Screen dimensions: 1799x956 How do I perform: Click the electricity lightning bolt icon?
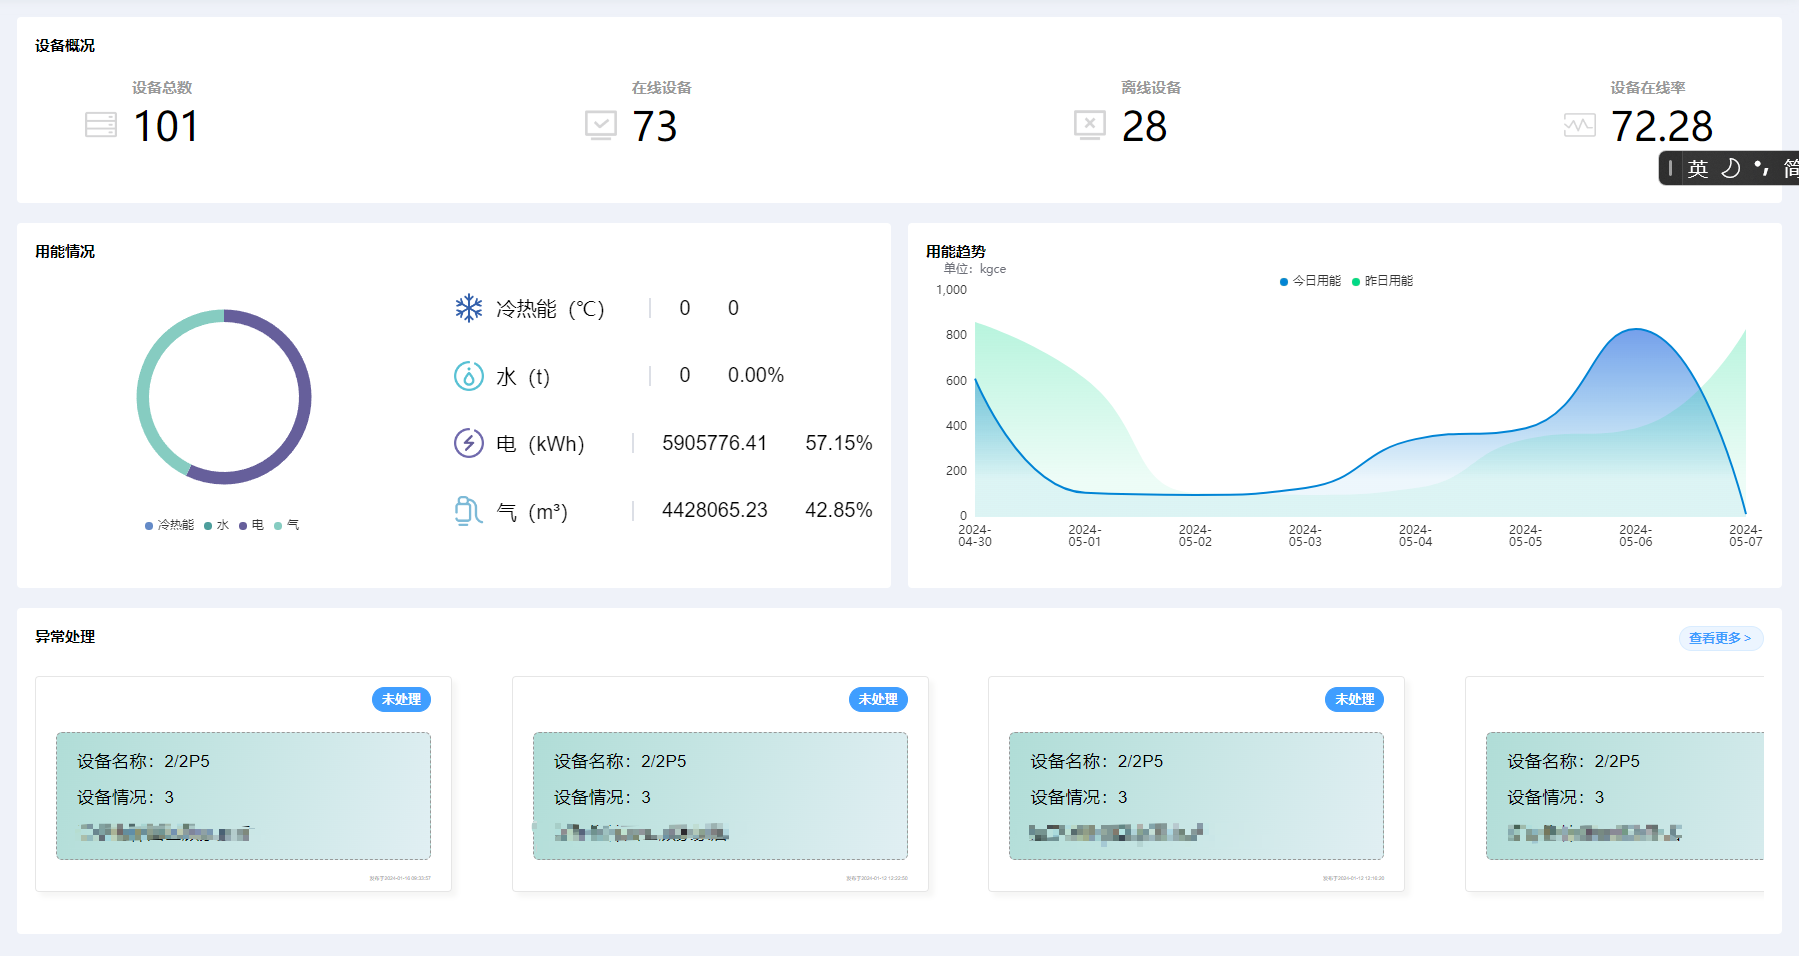(x=469, y=443)
